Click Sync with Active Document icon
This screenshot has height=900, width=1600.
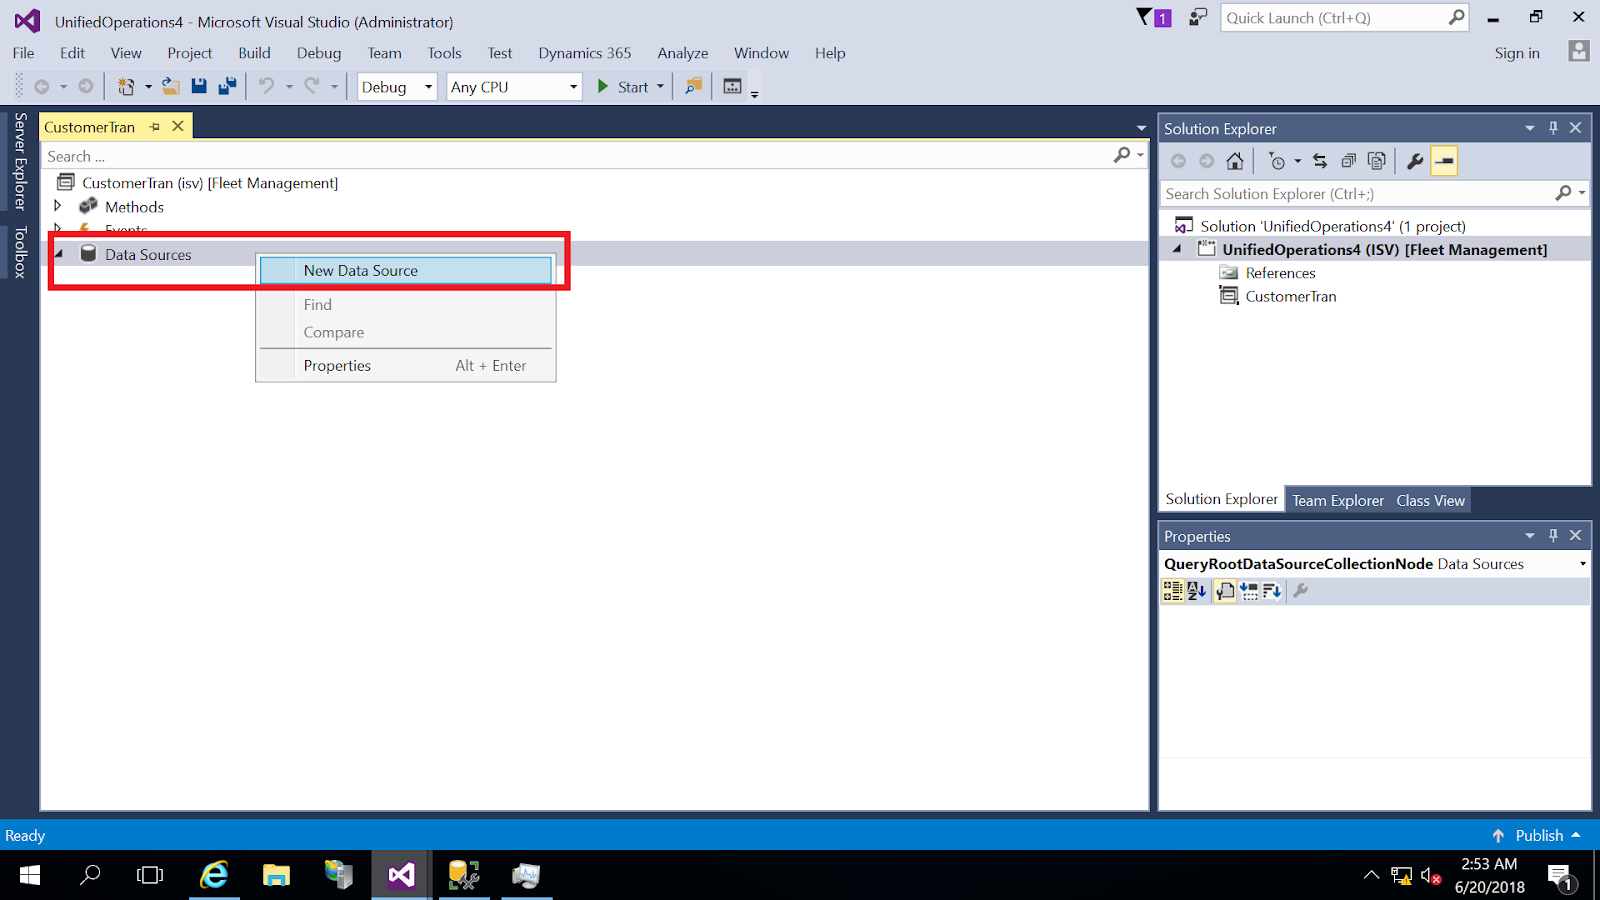pyautogui.click(x=1320, y=161)
